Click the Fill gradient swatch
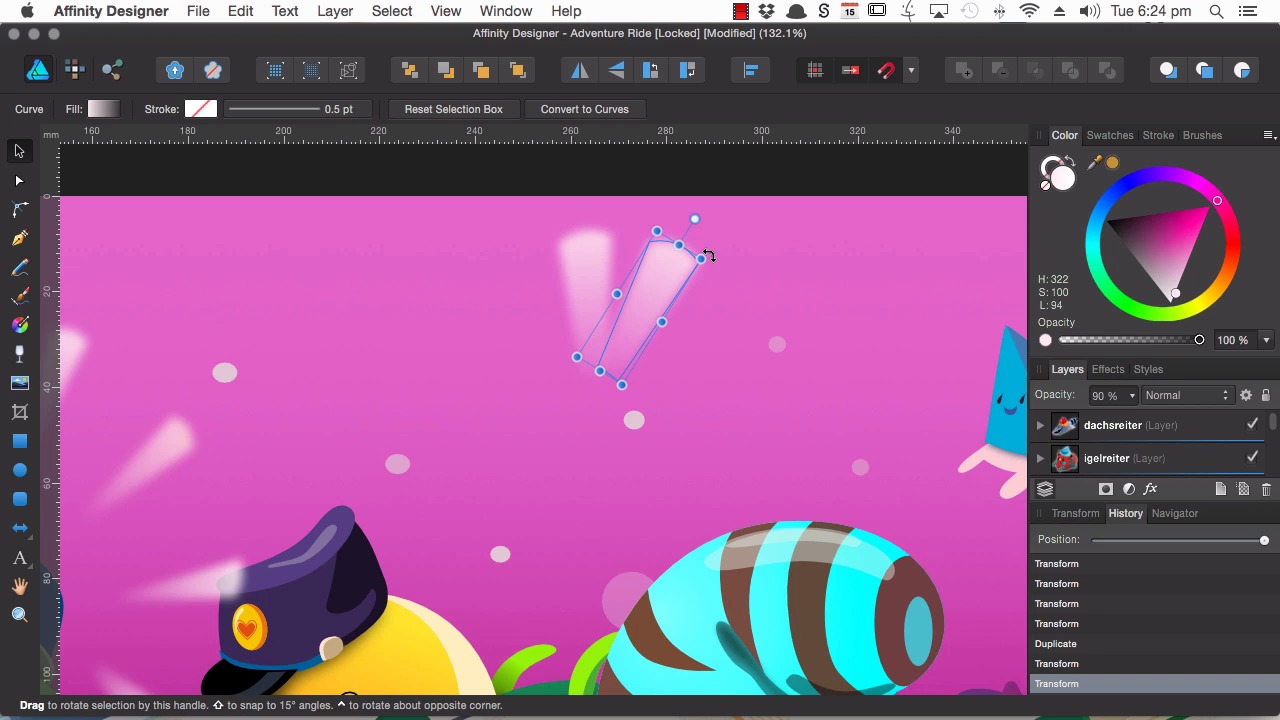This screenshot has width=1280, height=720. pos(103,109)
